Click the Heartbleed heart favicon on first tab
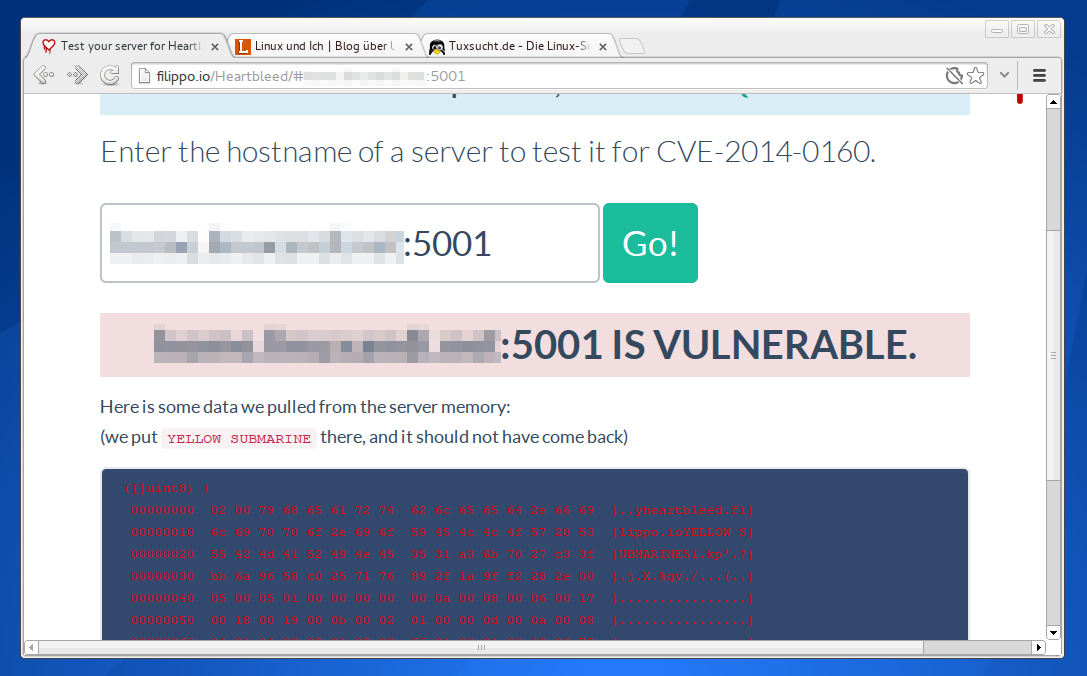 tap(48, 47)
